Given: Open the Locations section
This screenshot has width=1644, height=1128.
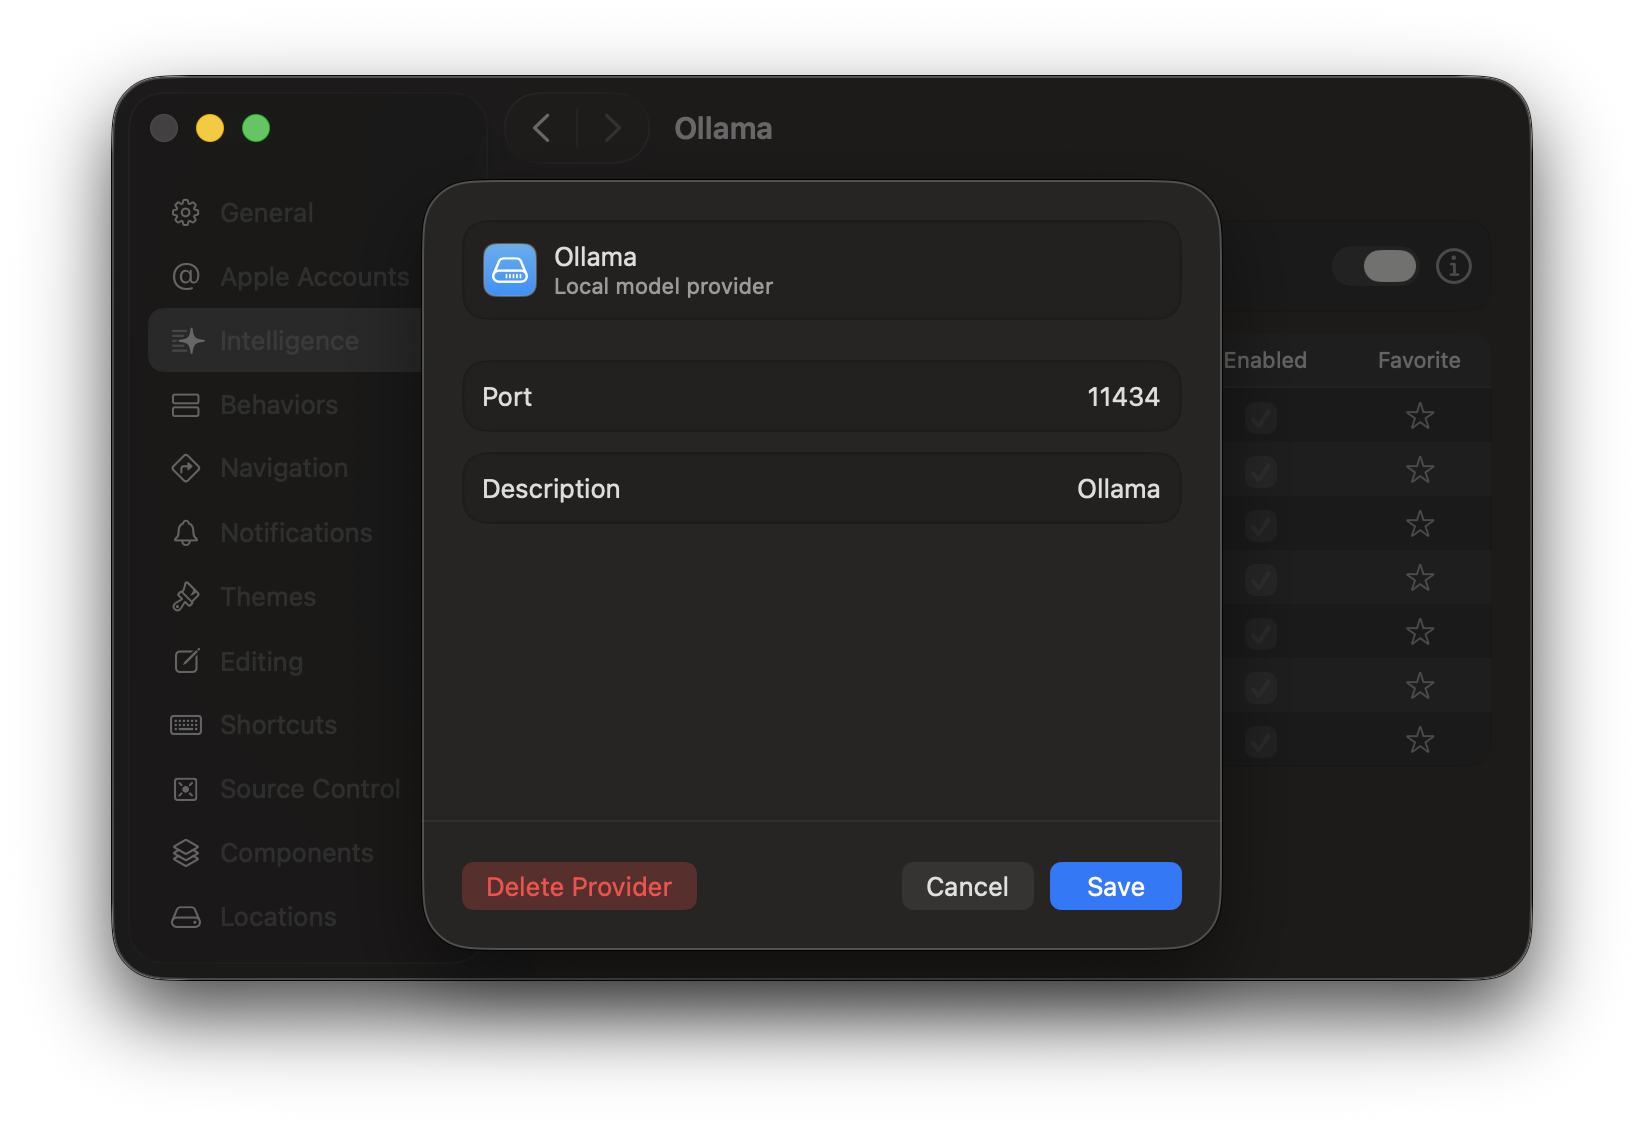Looking at the screenshot, I should point(186,916).
